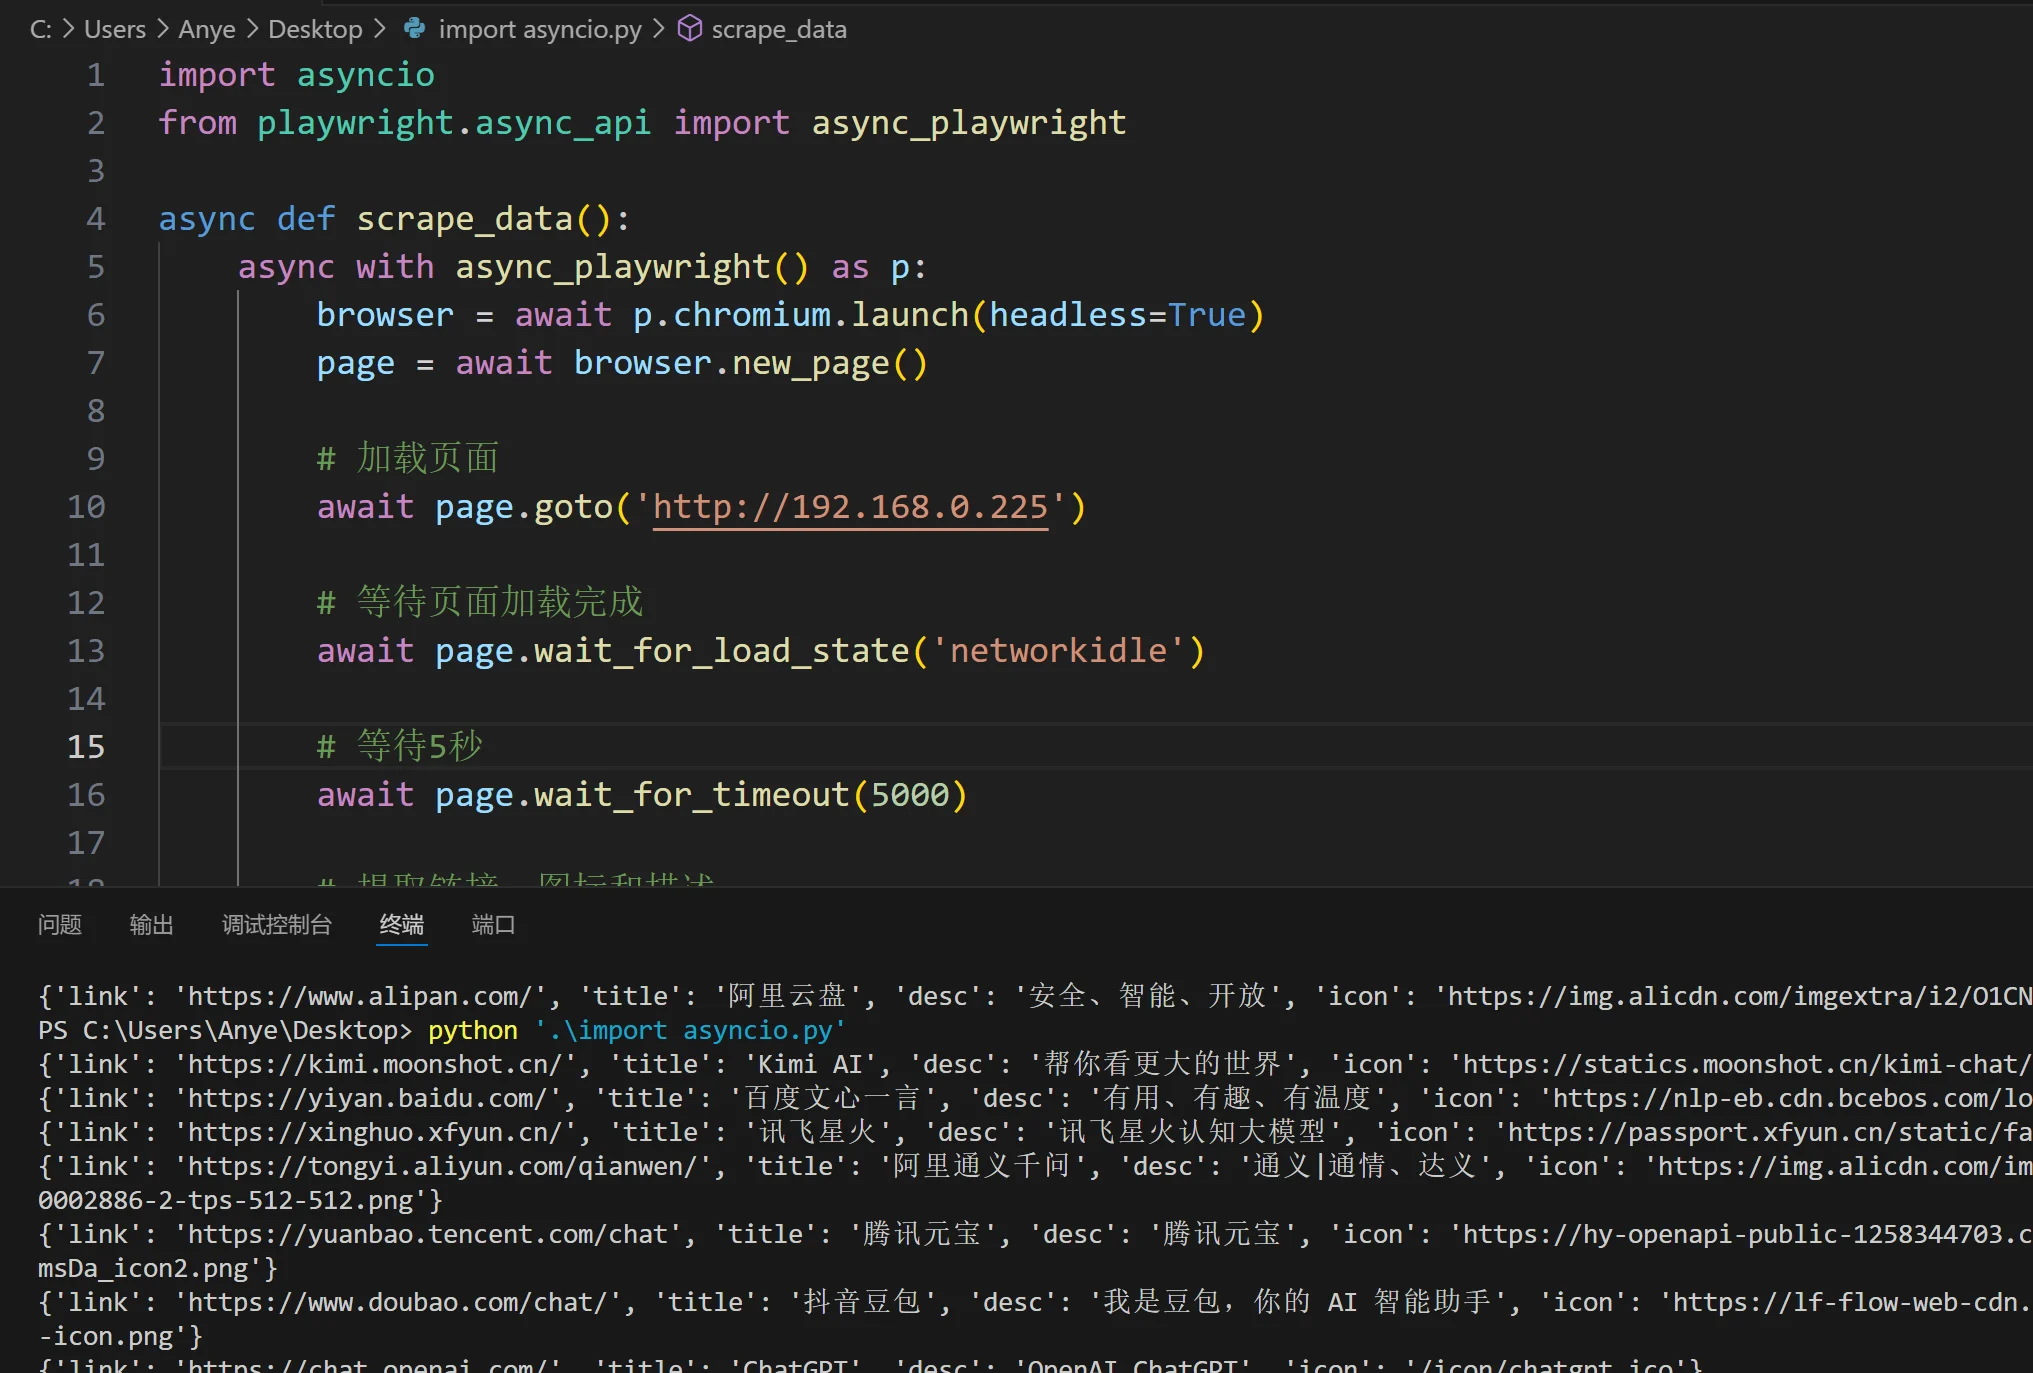Click the xinghuo.xfyun.cn link in terminal
This screenshot has width=2033, height=1373.
(375, 1132)
